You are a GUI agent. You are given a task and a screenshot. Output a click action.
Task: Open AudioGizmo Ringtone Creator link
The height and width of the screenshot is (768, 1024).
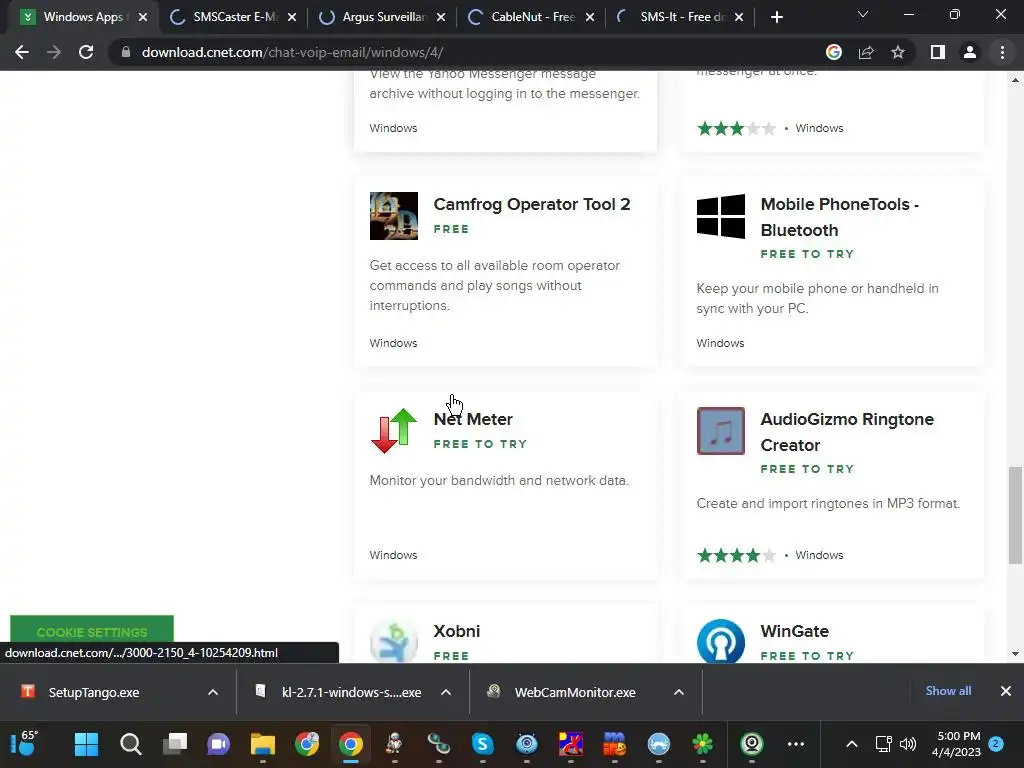[847, 432]
